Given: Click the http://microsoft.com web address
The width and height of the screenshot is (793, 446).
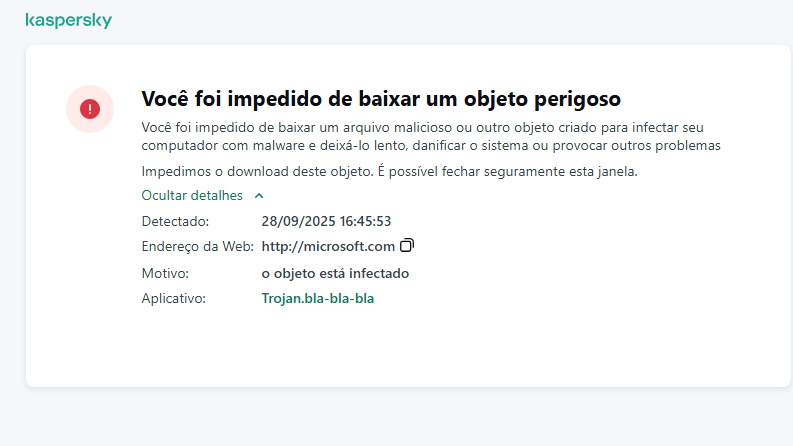Looking at the screenshot, I should [x=328, y=246].
